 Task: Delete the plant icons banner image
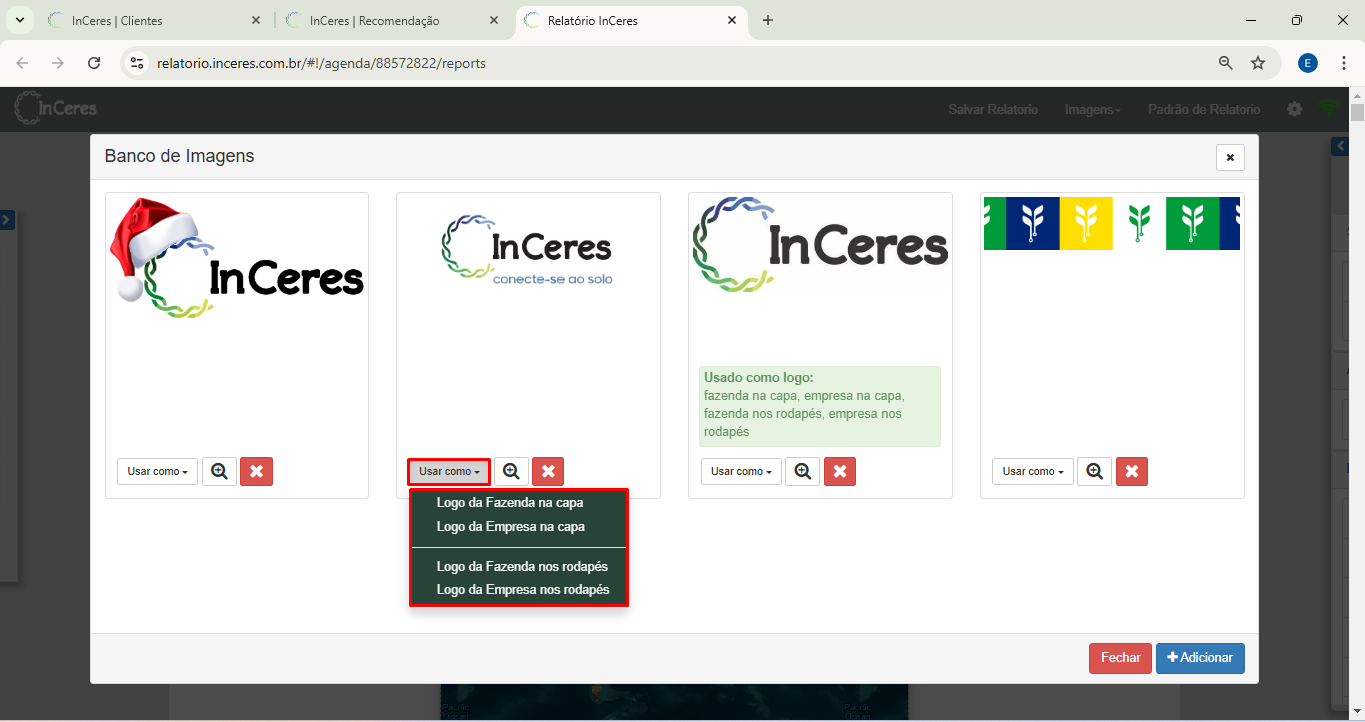[x=1131, y=471]
